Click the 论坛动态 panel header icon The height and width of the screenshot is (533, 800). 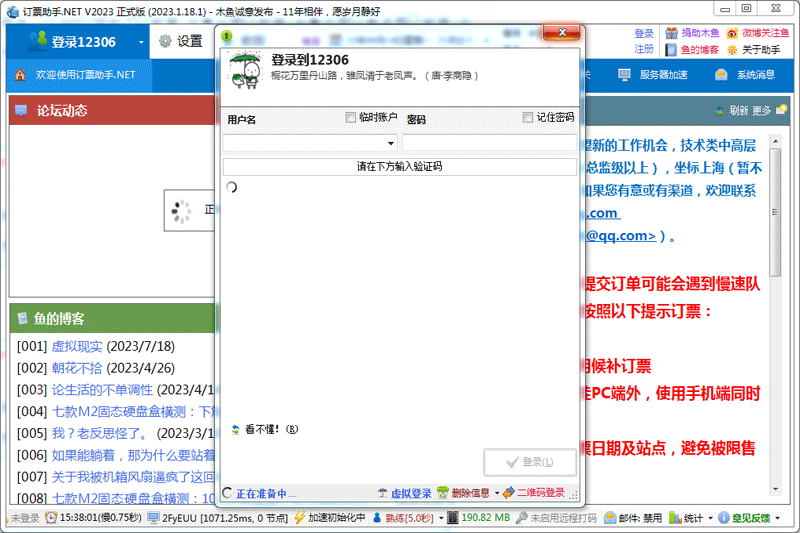(21, 110)
